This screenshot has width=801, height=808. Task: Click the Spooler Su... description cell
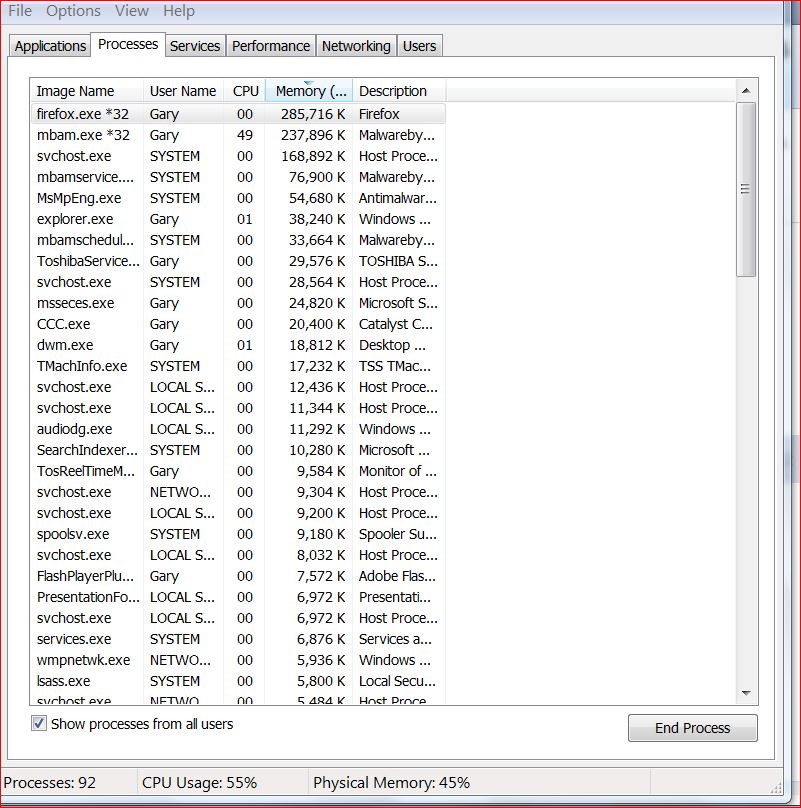click(x=397, y=534)
